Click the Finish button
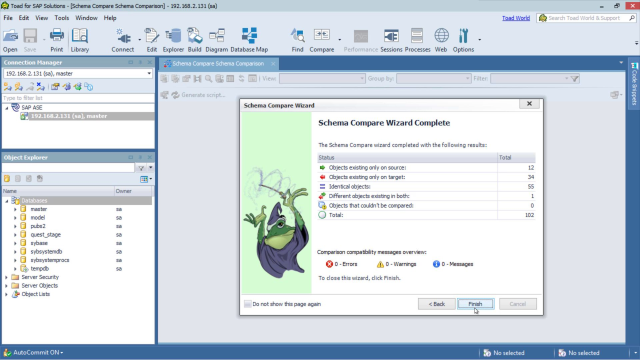640x360 pixels. click(475, 304)
